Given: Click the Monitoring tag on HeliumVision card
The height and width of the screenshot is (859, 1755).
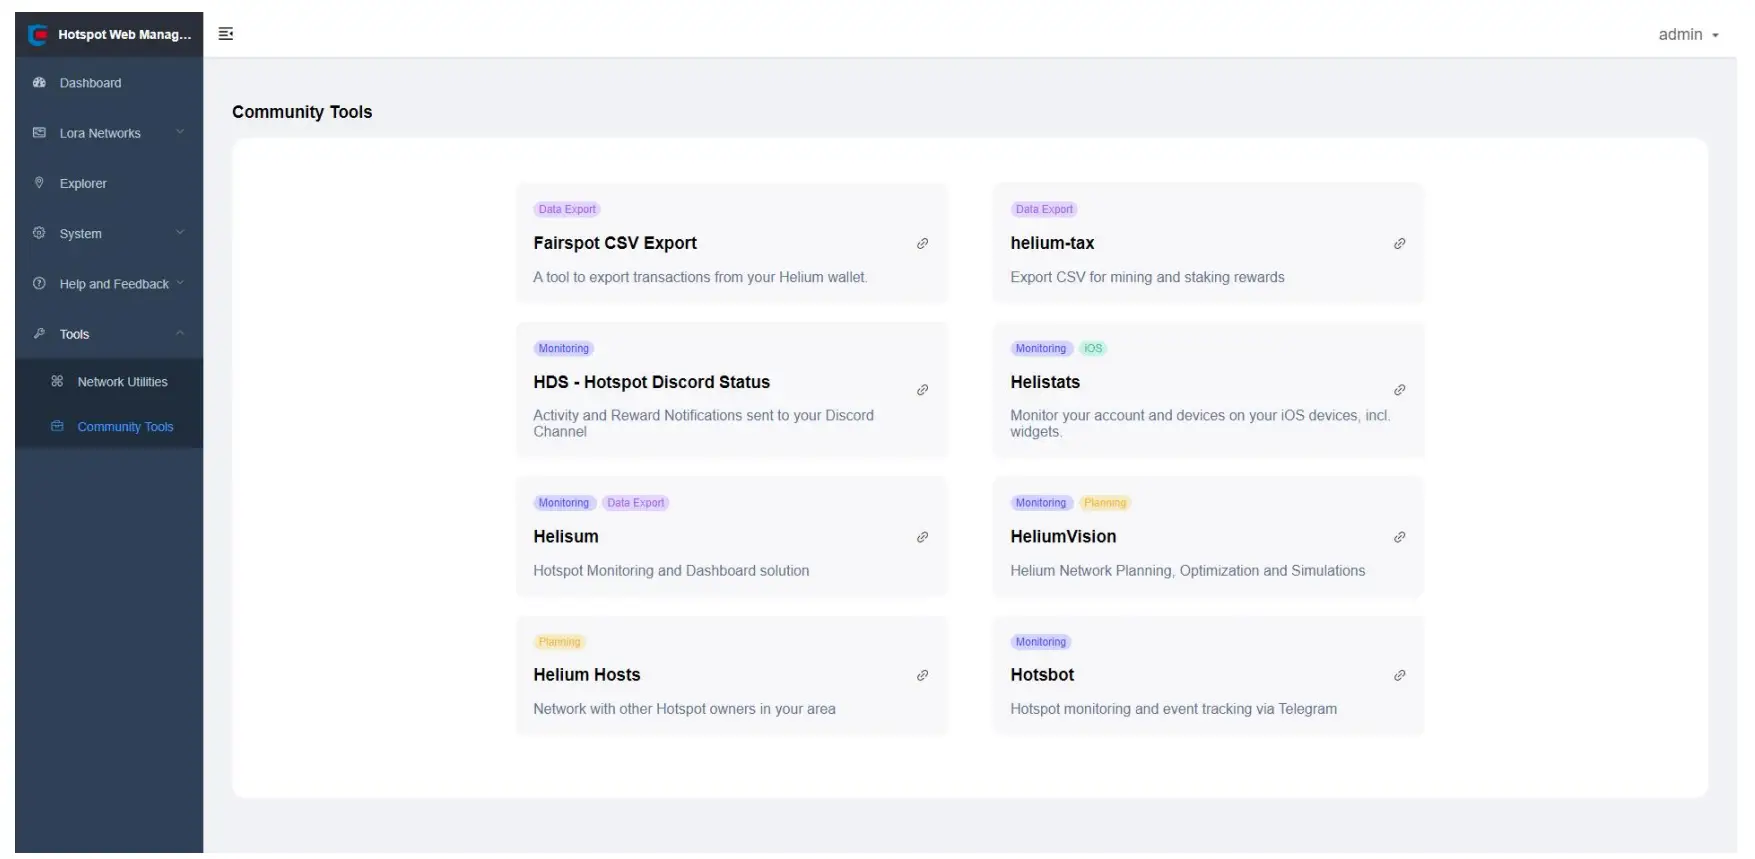Looking at the screenshot, I should tap(1041, 503).
